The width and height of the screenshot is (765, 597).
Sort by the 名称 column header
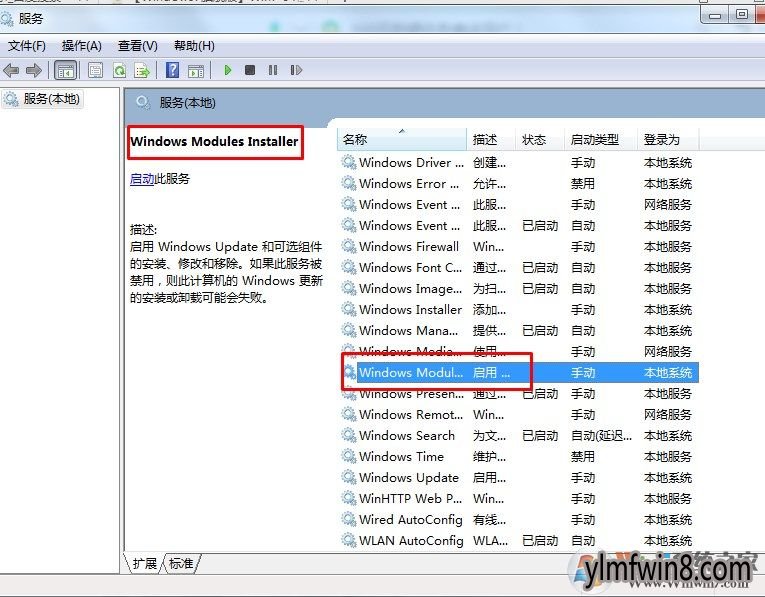pos(401,139)
